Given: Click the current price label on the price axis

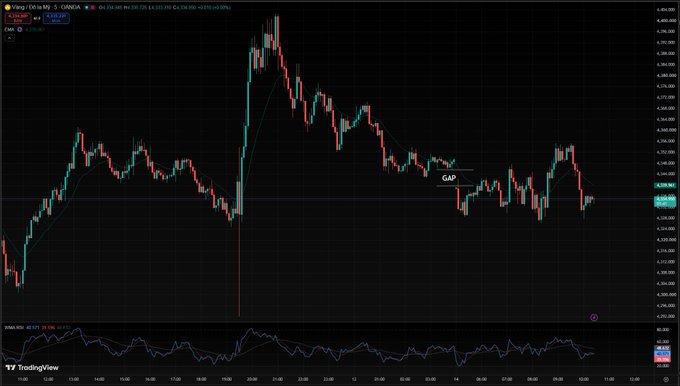Looking at the screenshot, I should pos(665,201).
